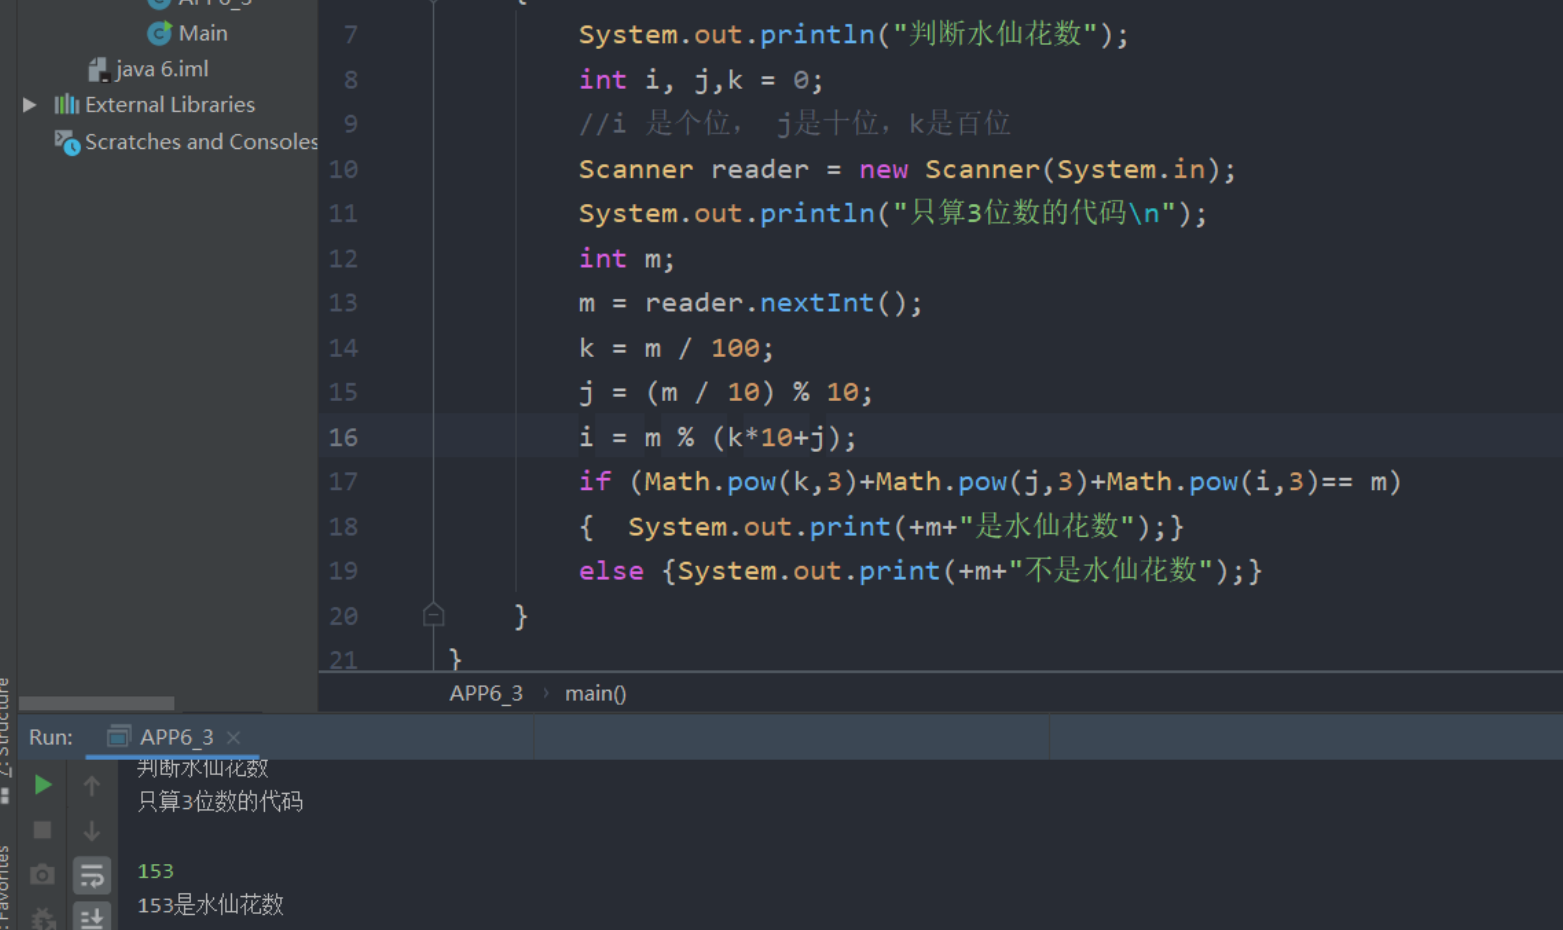Click 'int m;' on line 12

[626, 258]
